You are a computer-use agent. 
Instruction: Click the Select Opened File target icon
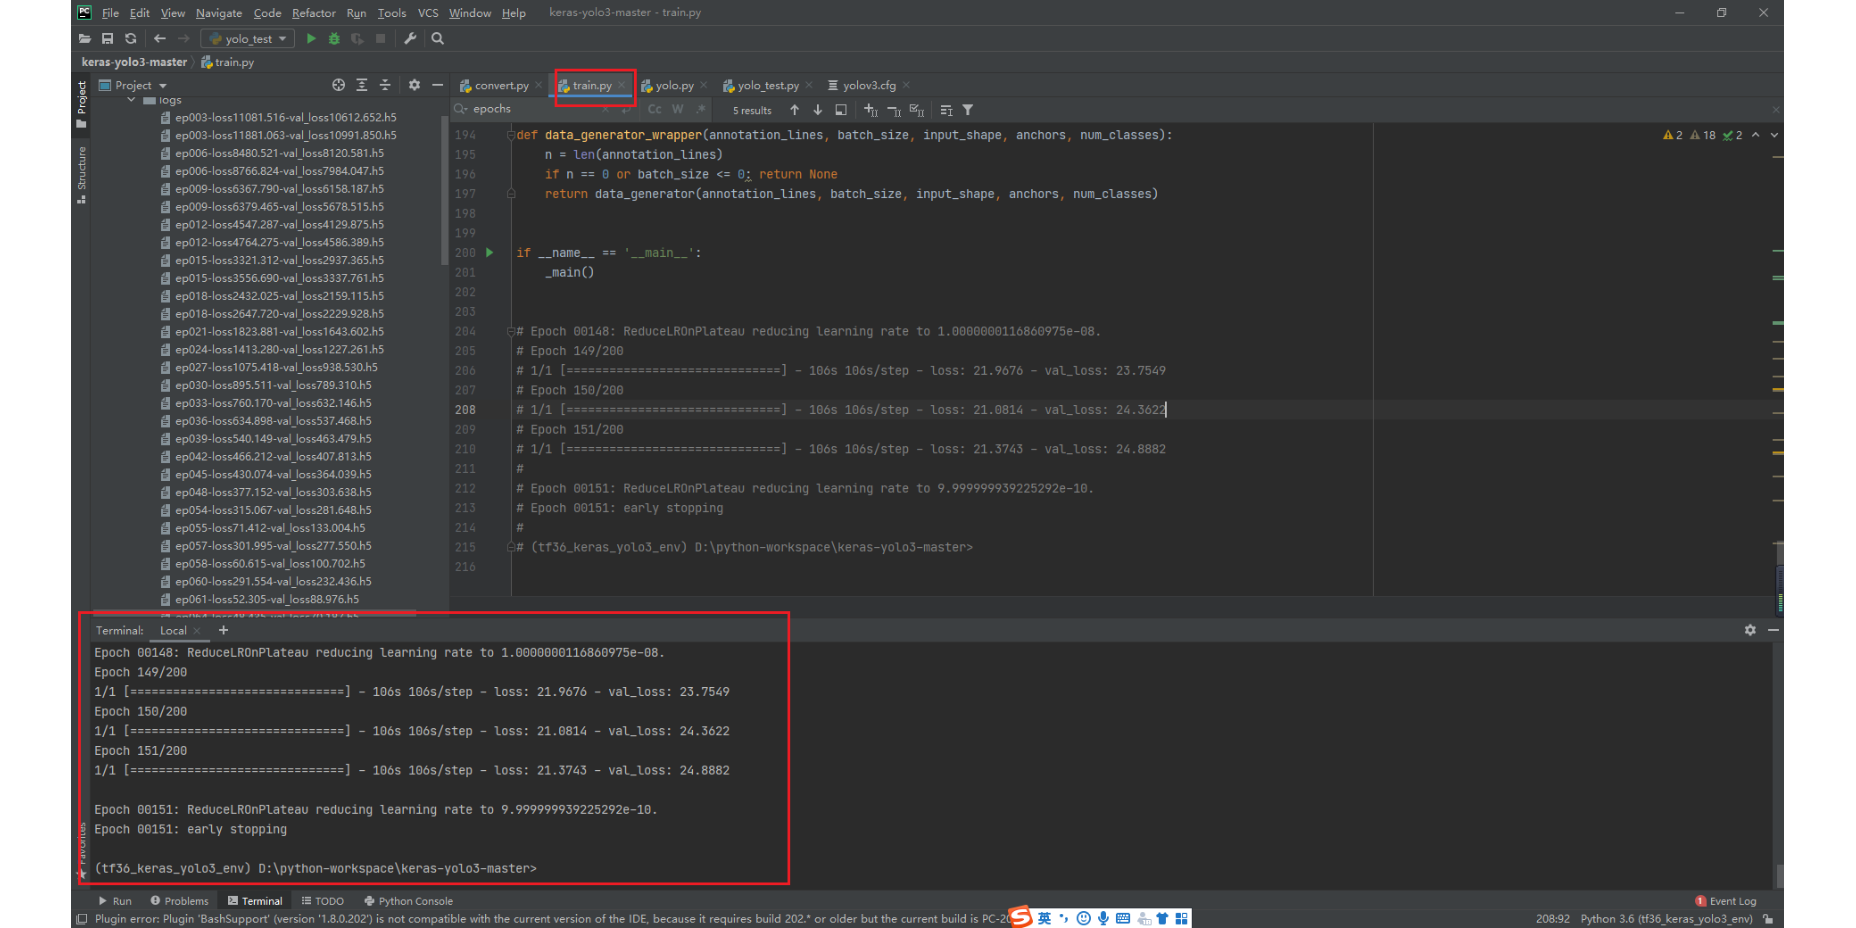(338, 85)
